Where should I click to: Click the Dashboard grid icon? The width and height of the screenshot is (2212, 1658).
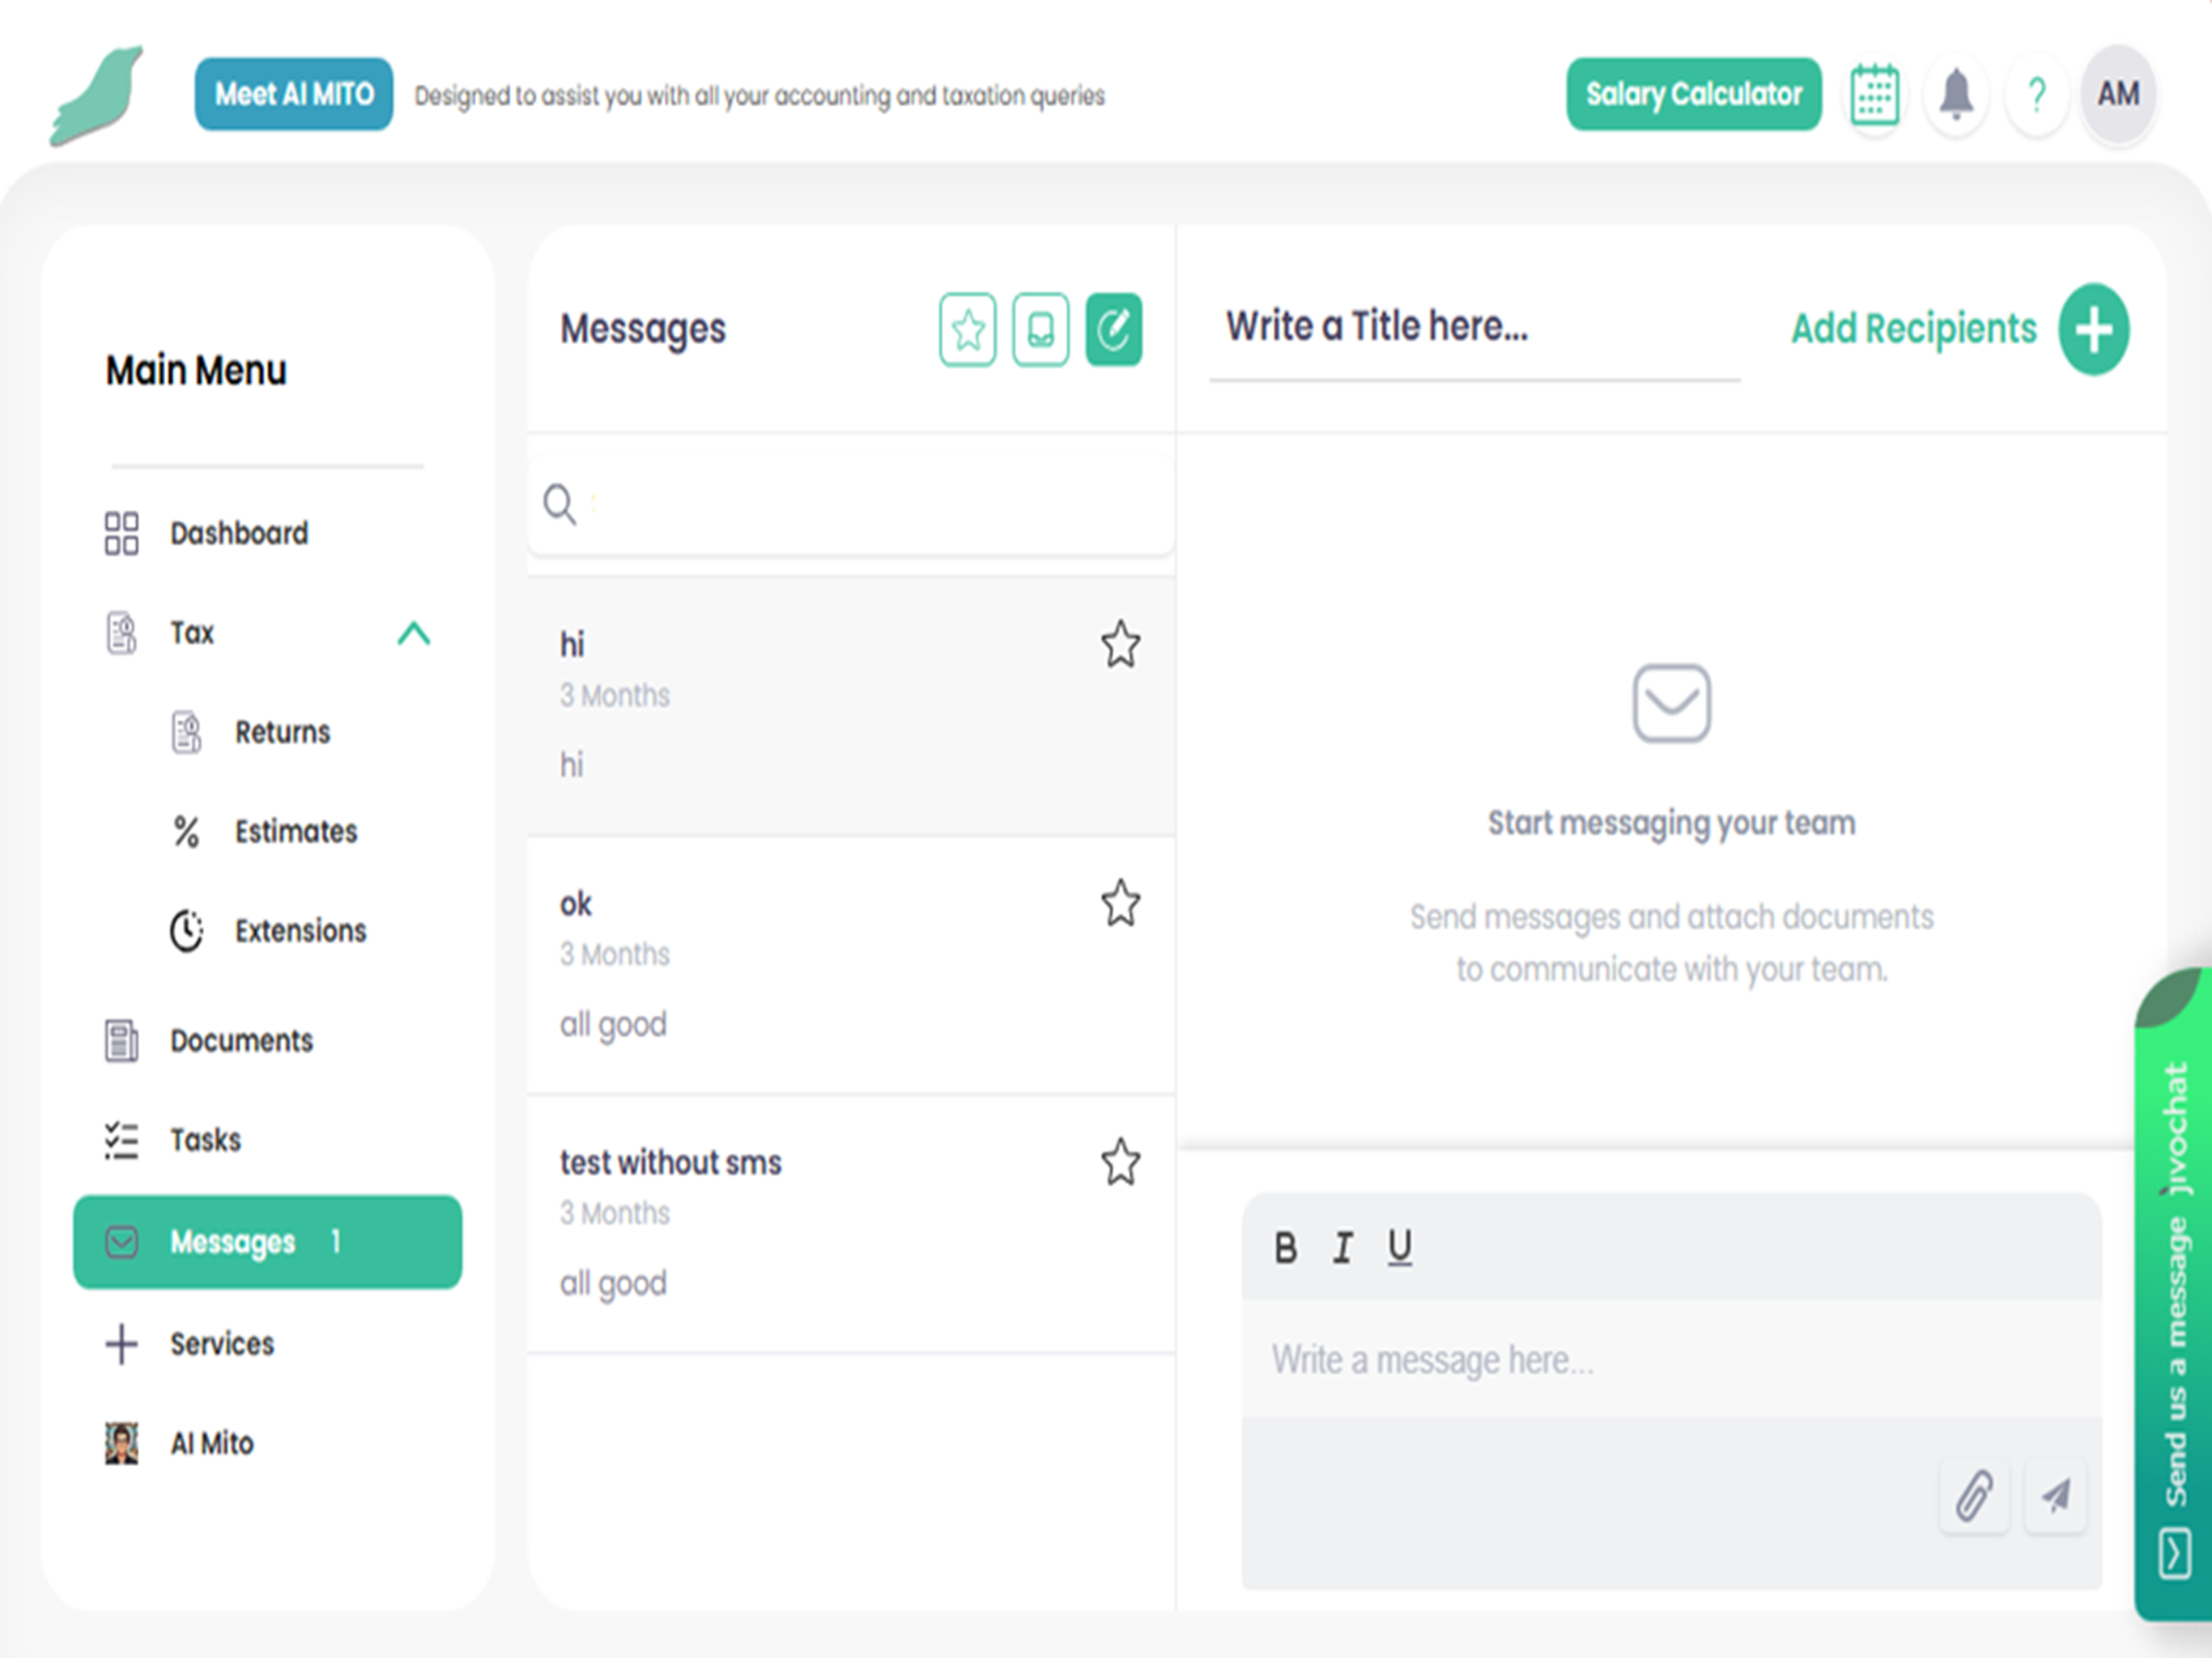pyautogui.click(x=122, y=533)
